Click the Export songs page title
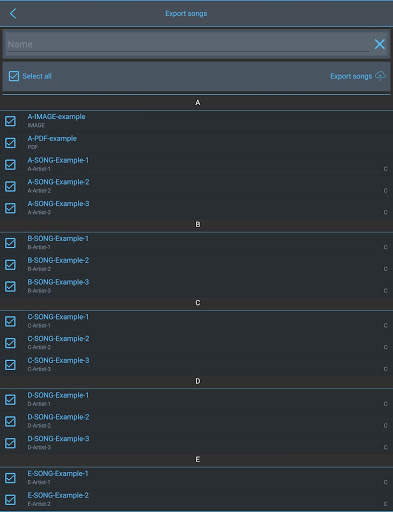 point(186,14)
